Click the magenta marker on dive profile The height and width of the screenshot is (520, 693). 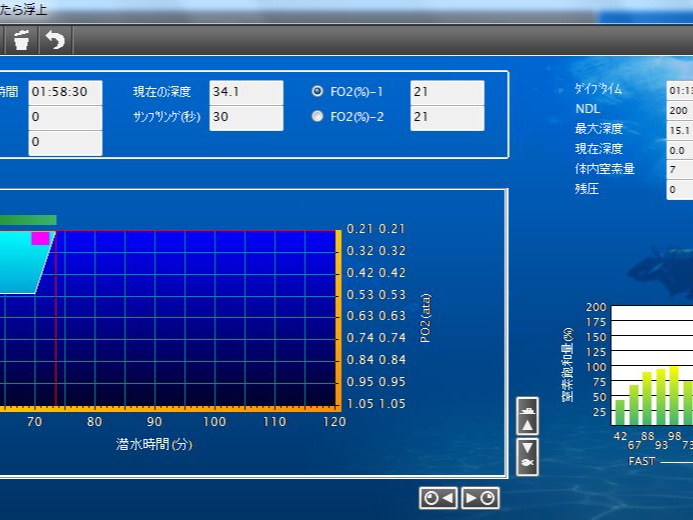pyautogui.click(x=40, y=238)
